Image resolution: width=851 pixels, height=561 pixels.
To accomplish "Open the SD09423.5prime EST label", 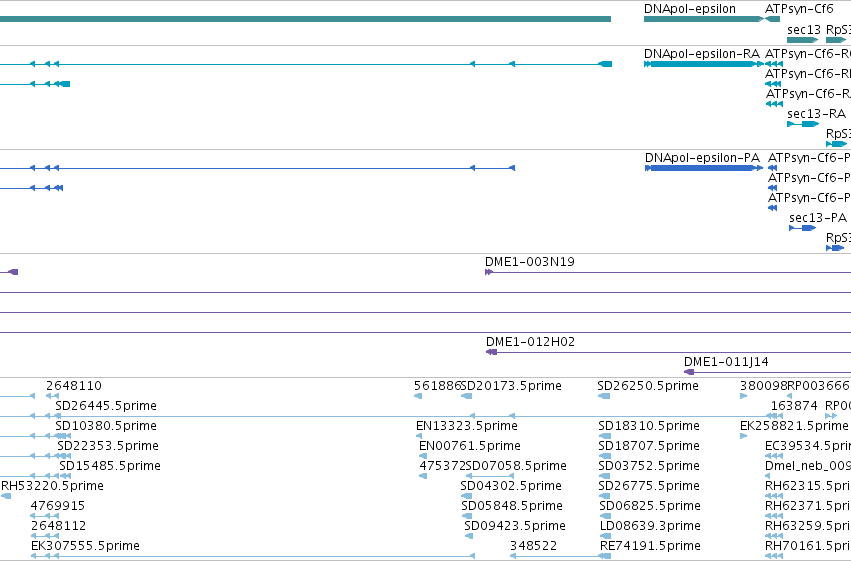I will point(515,526).
